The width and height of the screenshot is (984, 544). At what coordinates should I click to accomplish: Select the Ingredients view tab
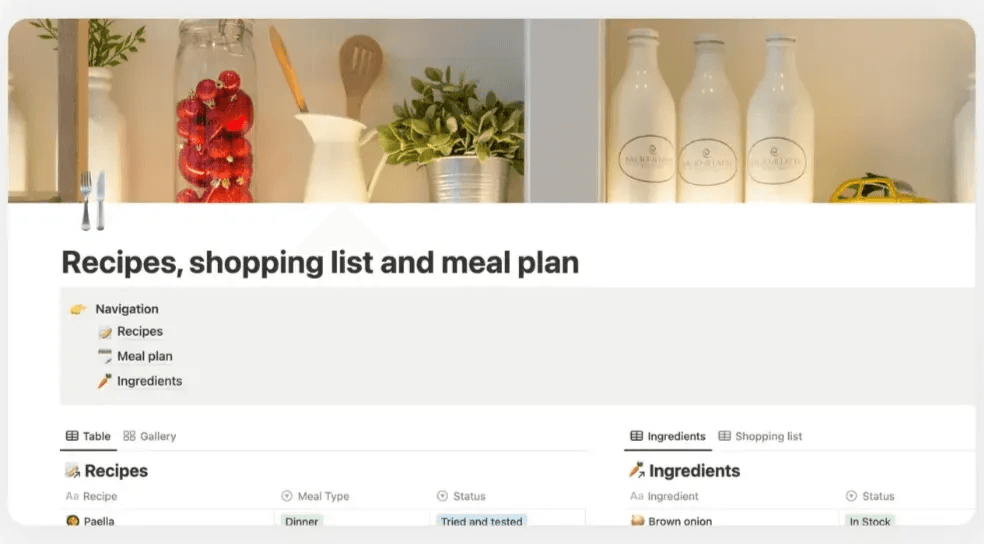668,436
